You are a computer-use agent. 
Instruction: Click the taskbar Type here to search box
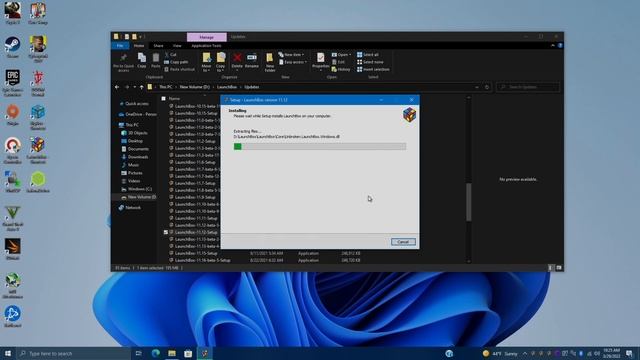pos(73,353)
